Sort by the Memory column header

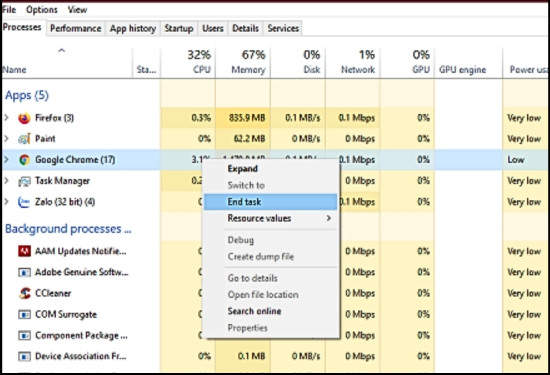(243, 62)
